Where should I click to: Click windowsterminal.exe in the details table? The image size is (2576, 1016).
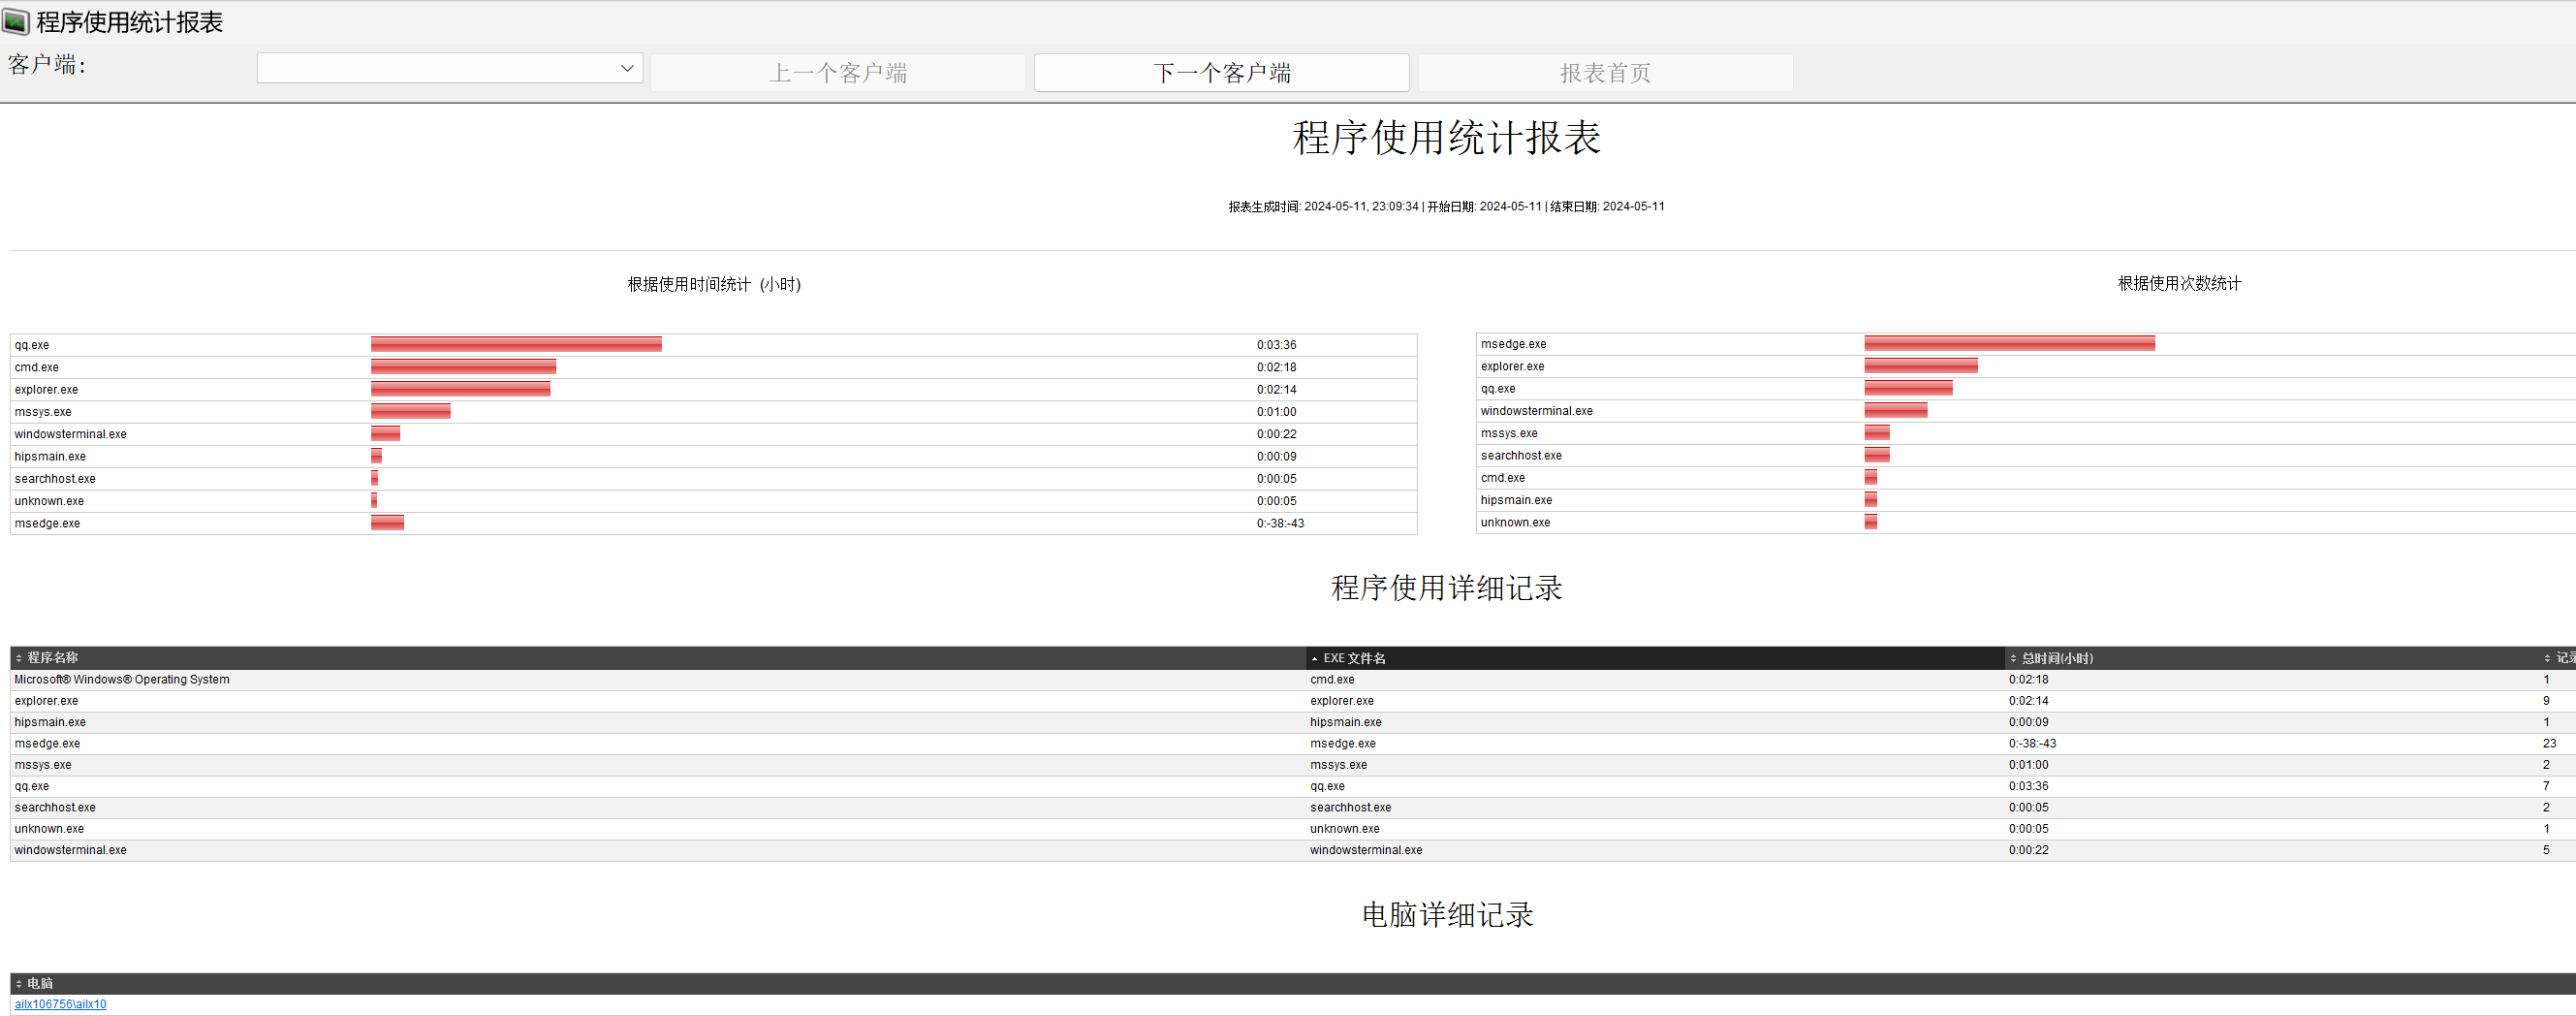pos(70,850)
